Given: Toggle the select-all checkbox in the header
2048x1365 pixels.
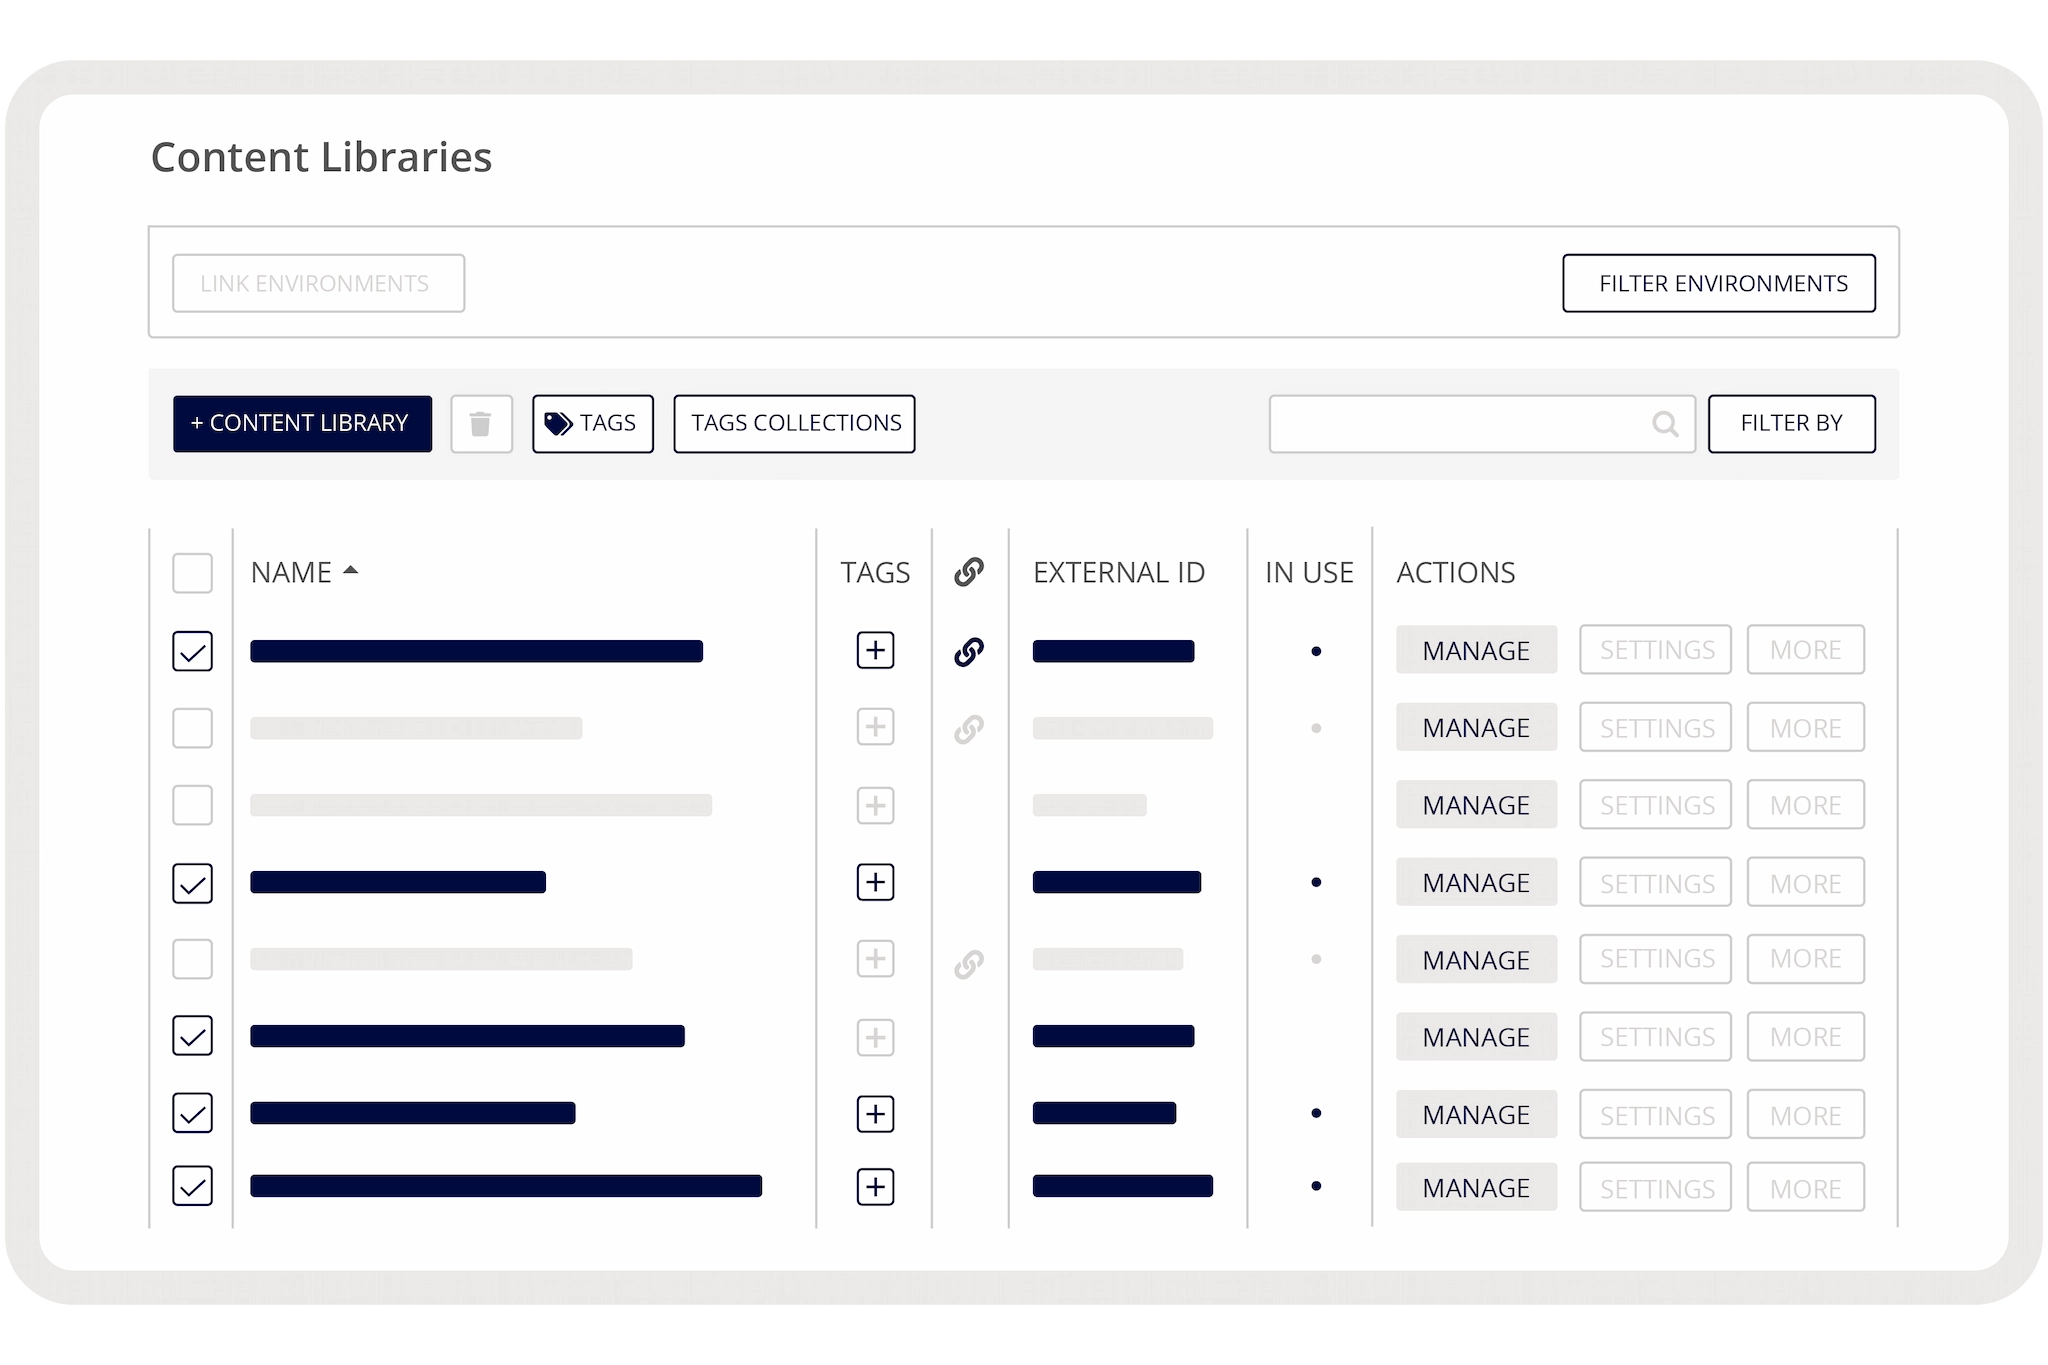Looking at the screenshot, I should (x=192, y=573).
